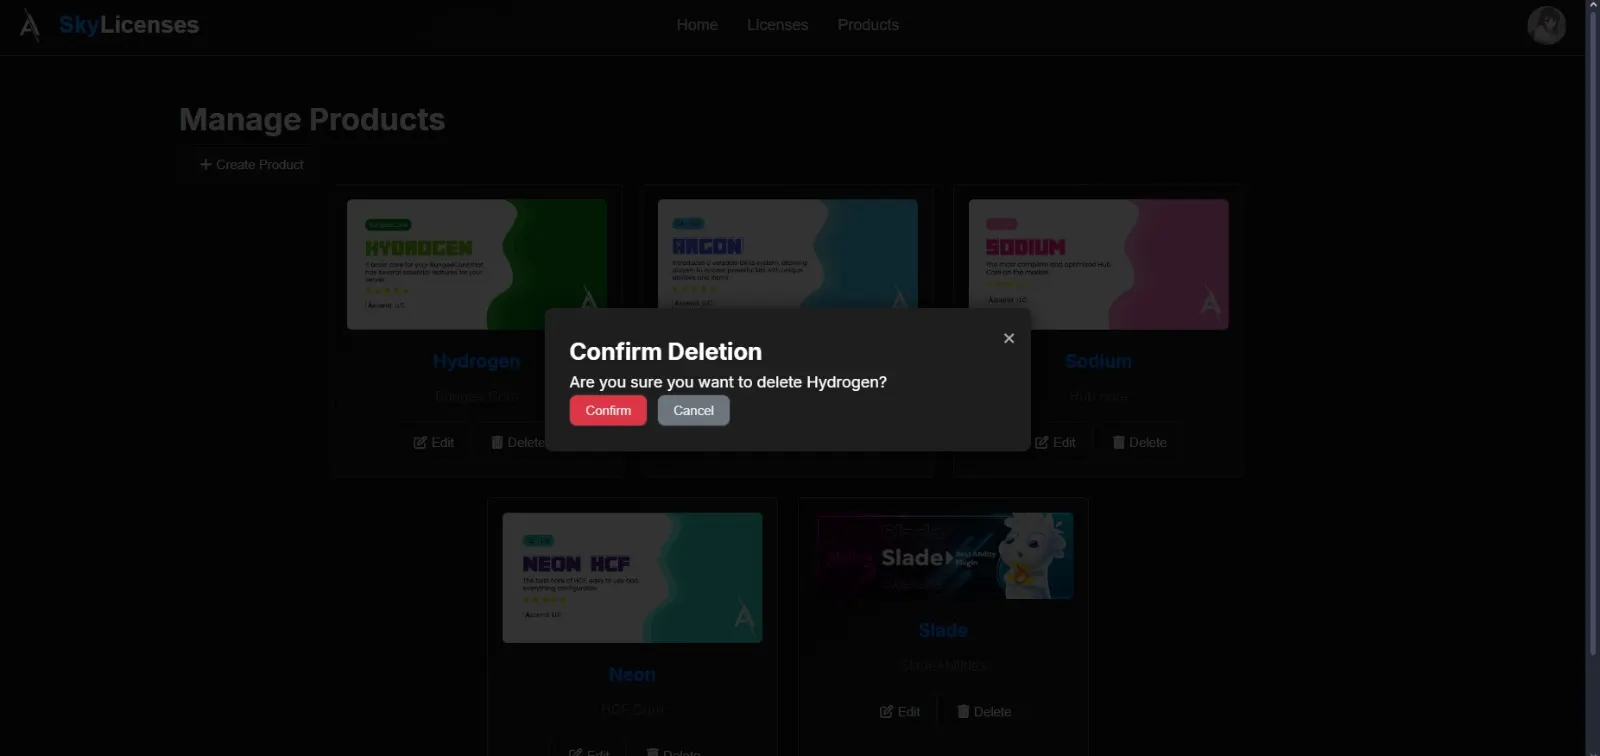Edit the Sodium product
Screen dimensions: 1600x756
(x=1055, y=443)
